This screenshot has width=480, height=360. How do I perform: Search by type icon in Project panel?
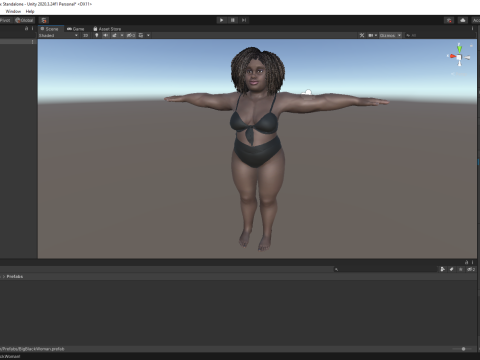(x=443, y=269)
